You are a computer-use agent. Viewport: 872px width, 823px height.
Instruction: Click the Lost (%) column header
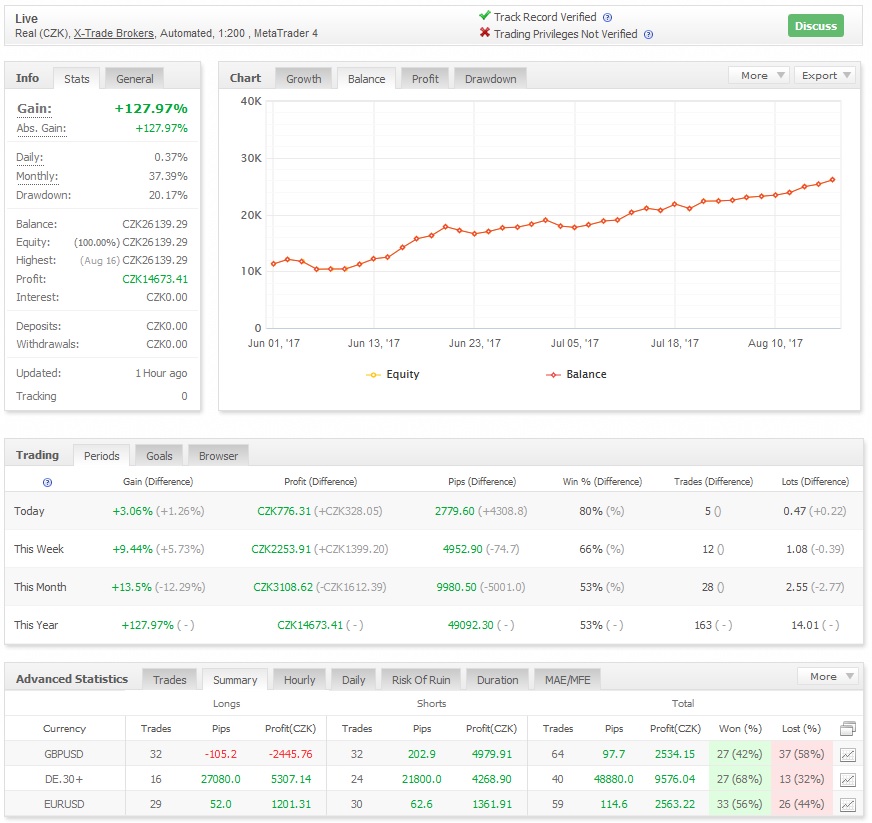click(x=801, y=728)
